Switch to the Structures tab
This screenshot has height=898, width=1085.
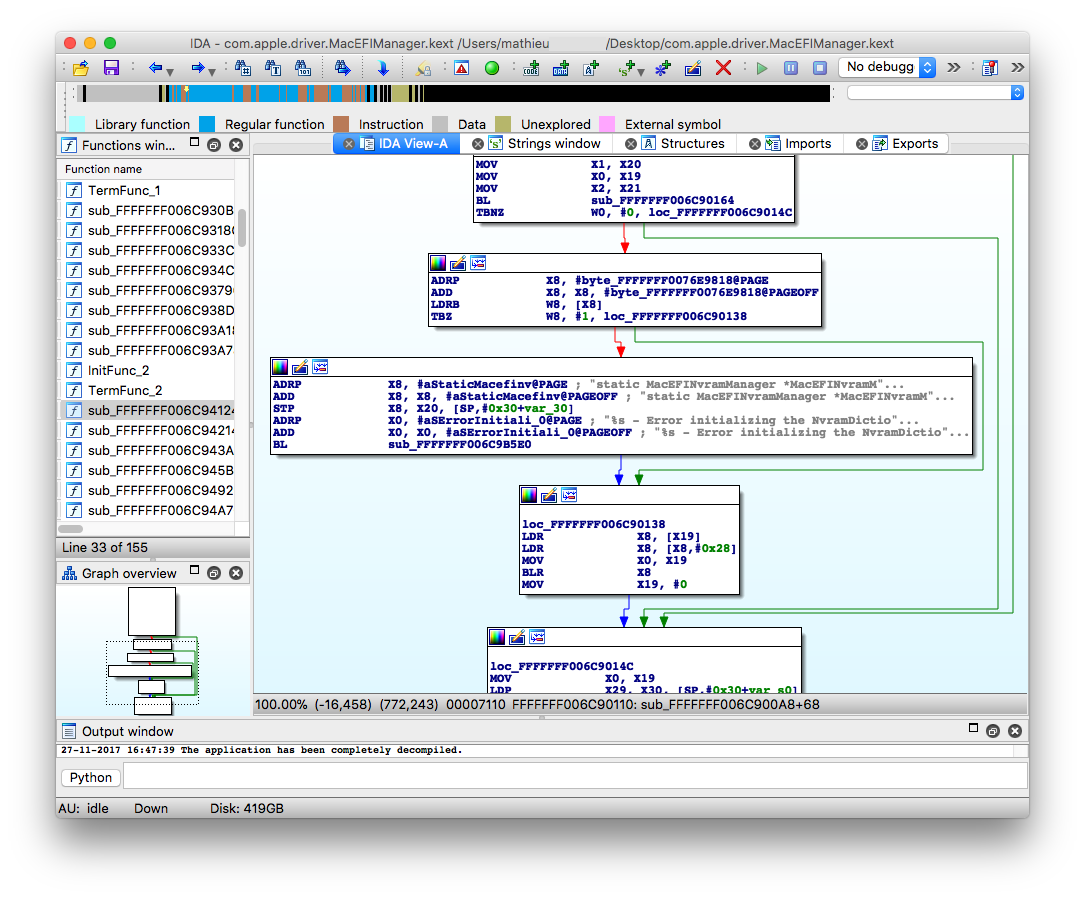pyautogui.click(x=692, y=143)
